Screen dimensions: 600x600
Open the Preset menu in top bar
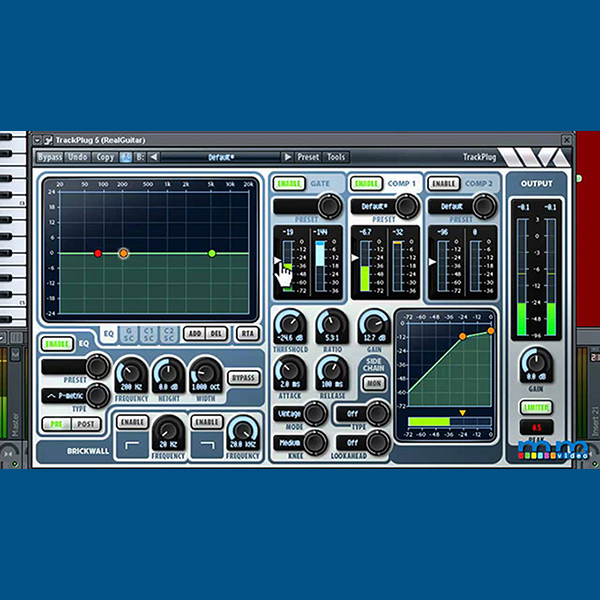tap(308, 157)
